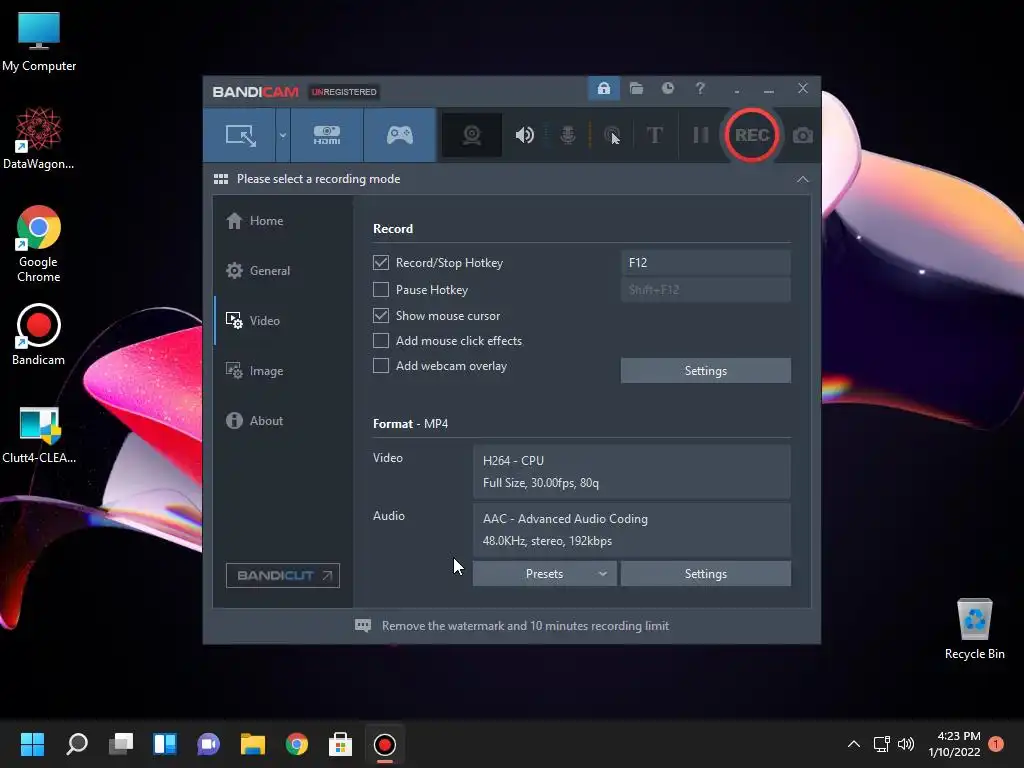
Task: Open the network icon in system tray
Action: pyautogui.click(x=882, y=744)
